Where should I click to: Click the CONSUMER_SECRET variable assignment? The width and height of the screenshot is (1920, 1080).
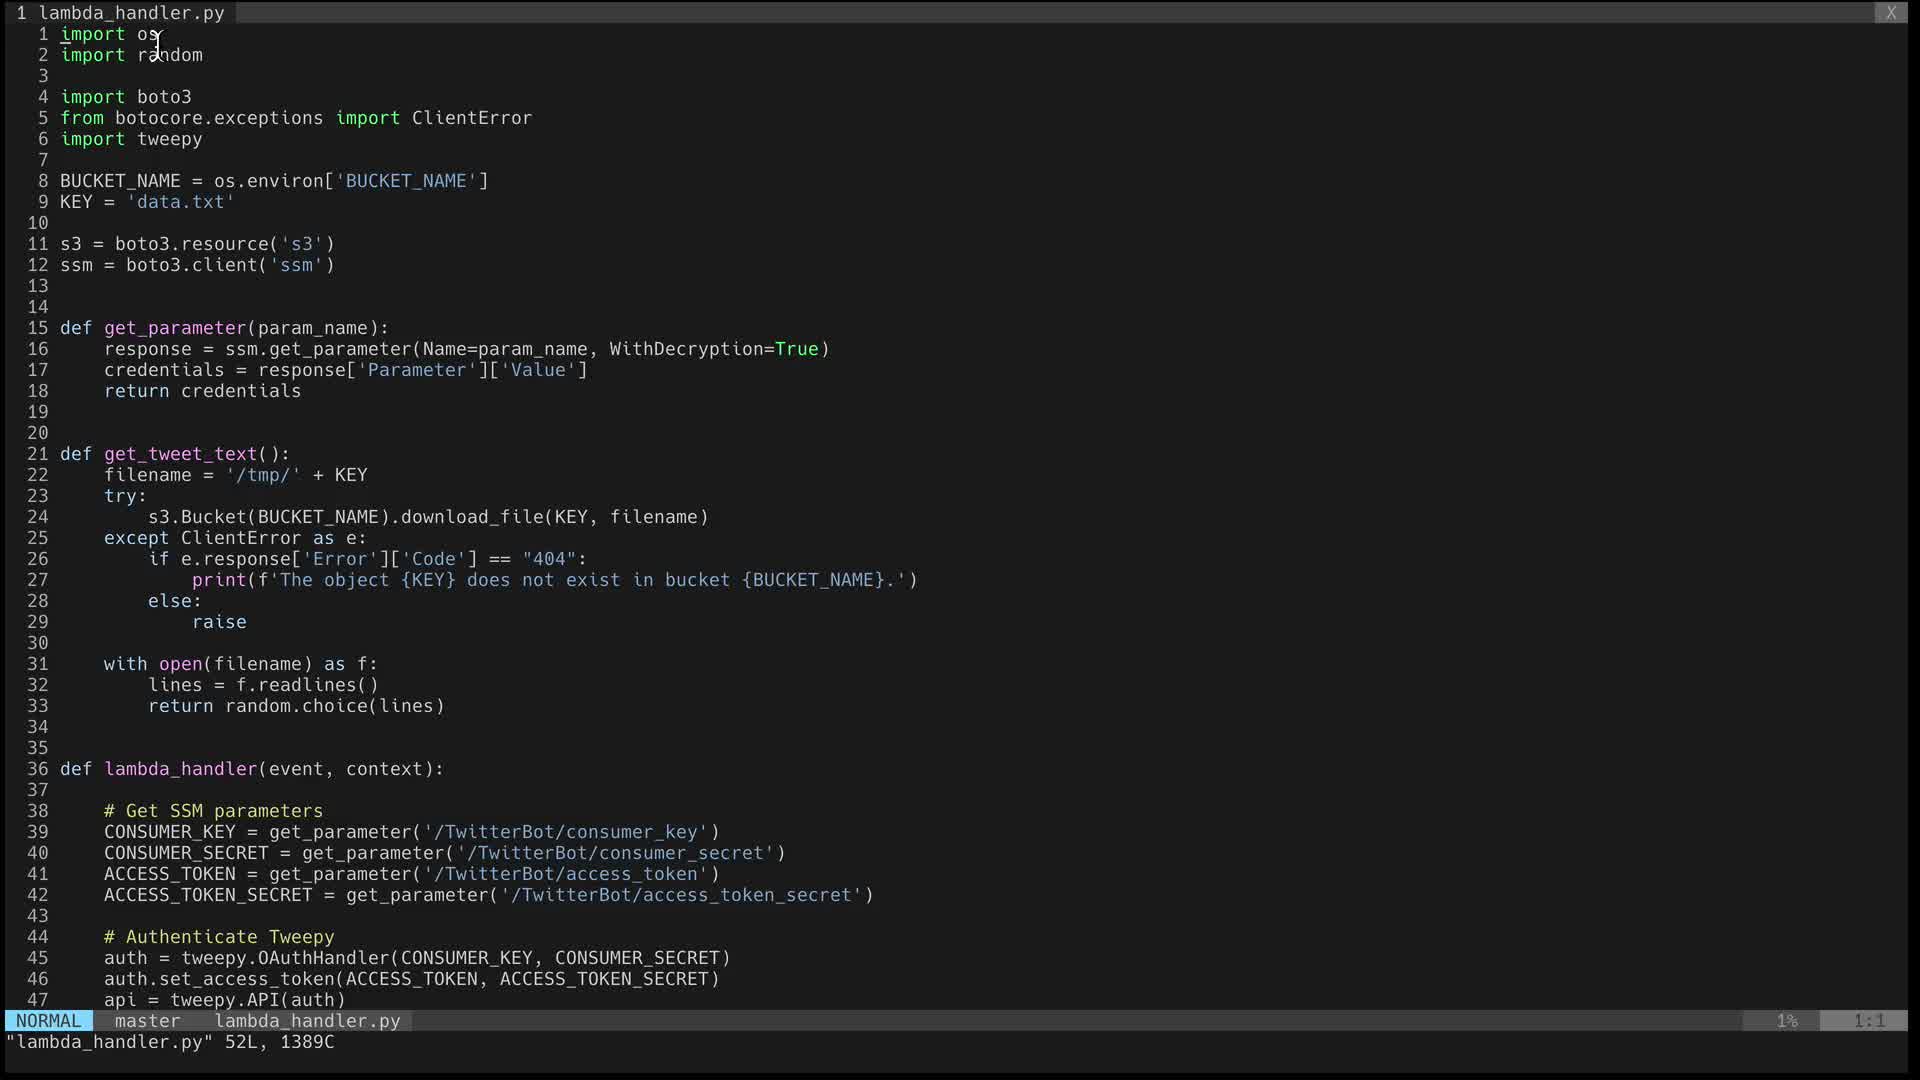coord(186,853)
